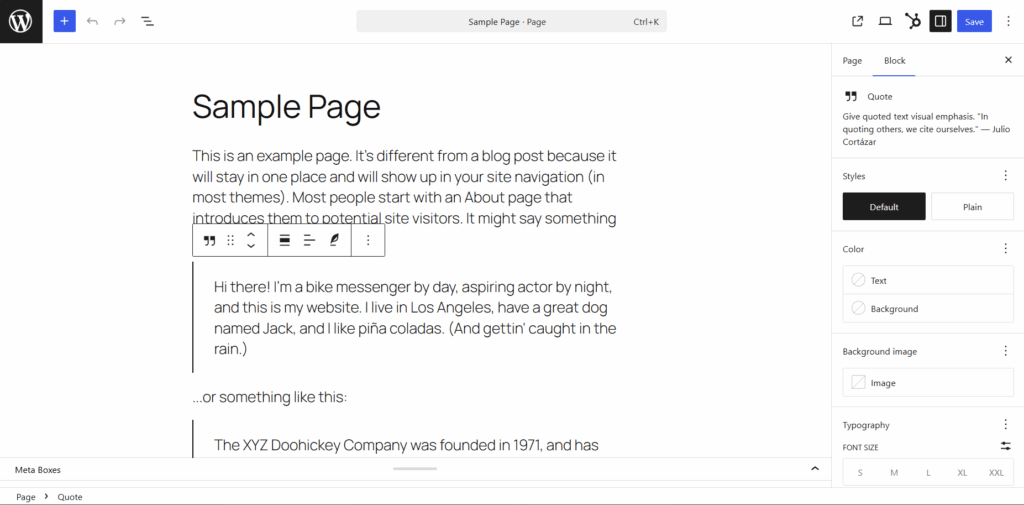
Task: Open the HubSpot sidebar icon
Action: [x=913, y=22]
